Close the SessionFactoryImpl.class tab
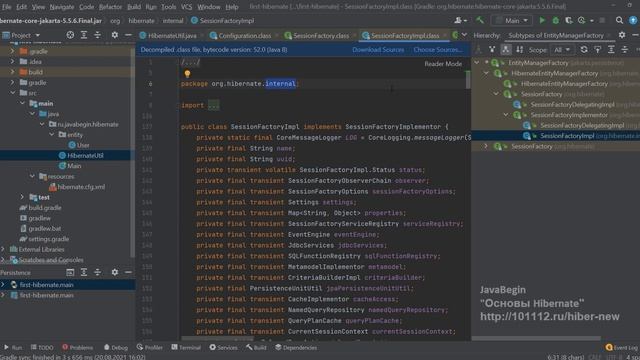Screen dimensions: 640x360 tap(445, 36)
